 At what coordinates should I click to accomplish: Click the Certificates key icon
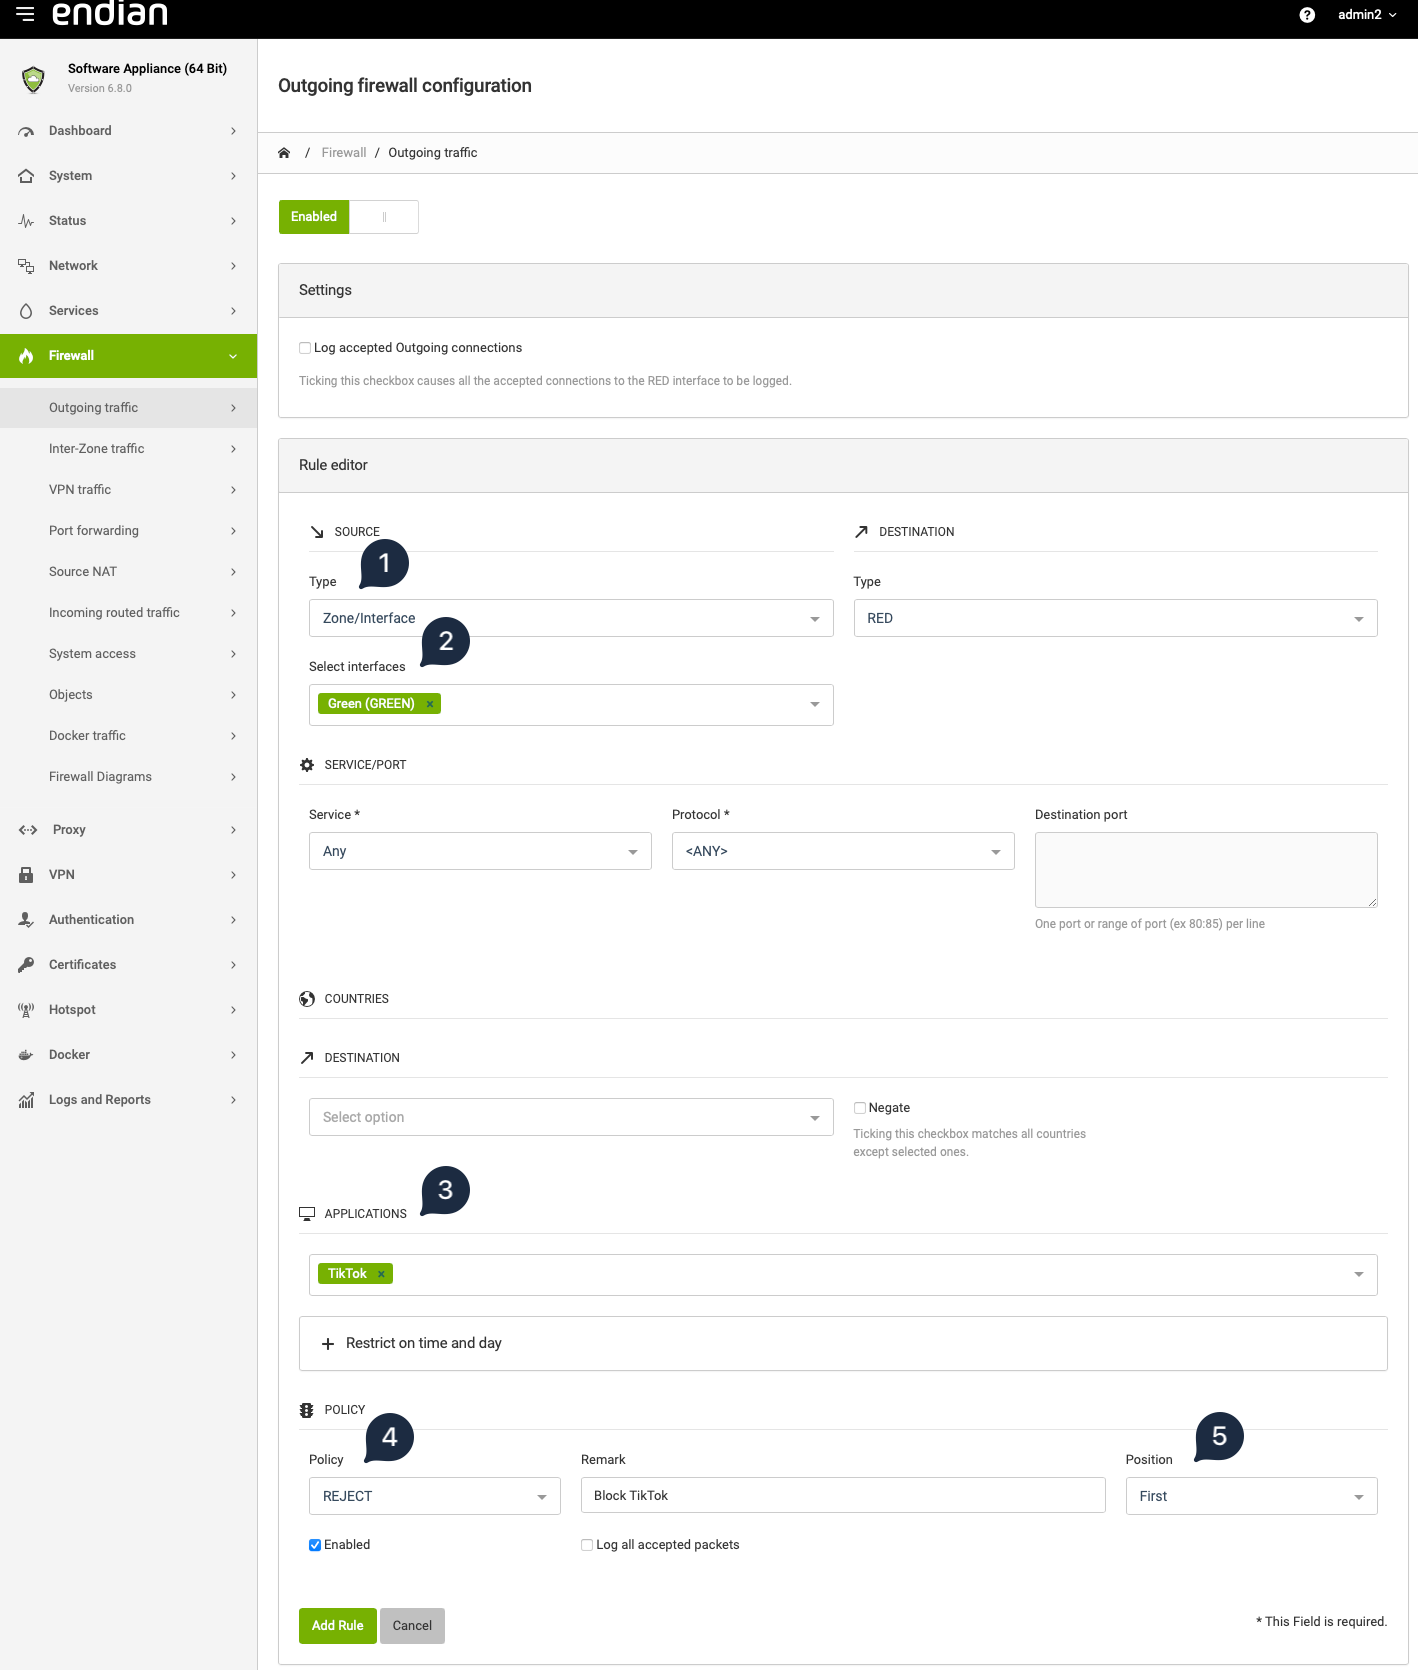[x=26, y=965]
